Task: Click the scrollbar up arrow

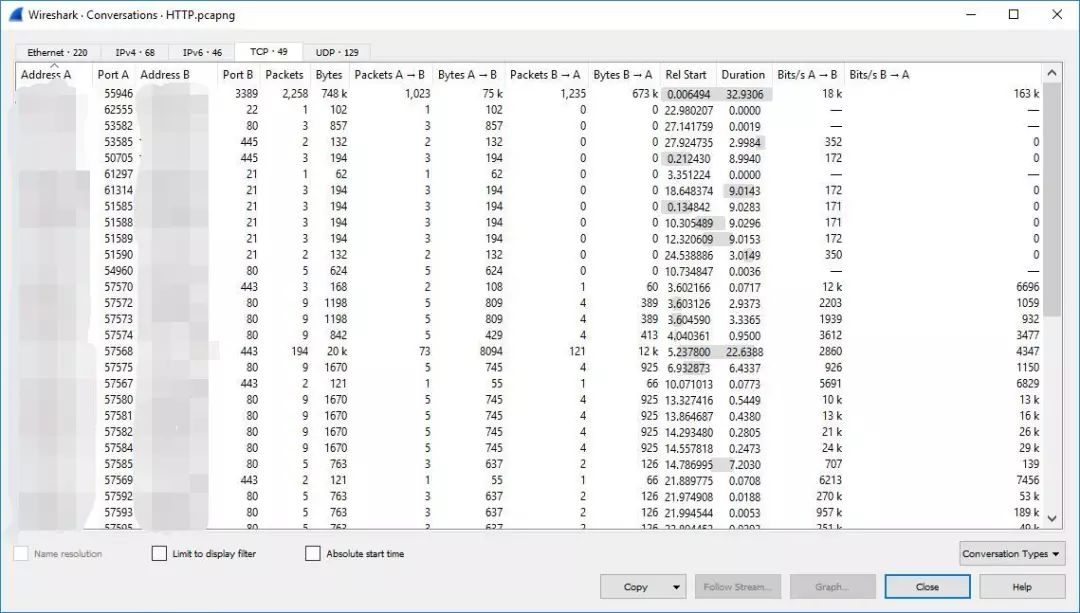Action: 1052,73
